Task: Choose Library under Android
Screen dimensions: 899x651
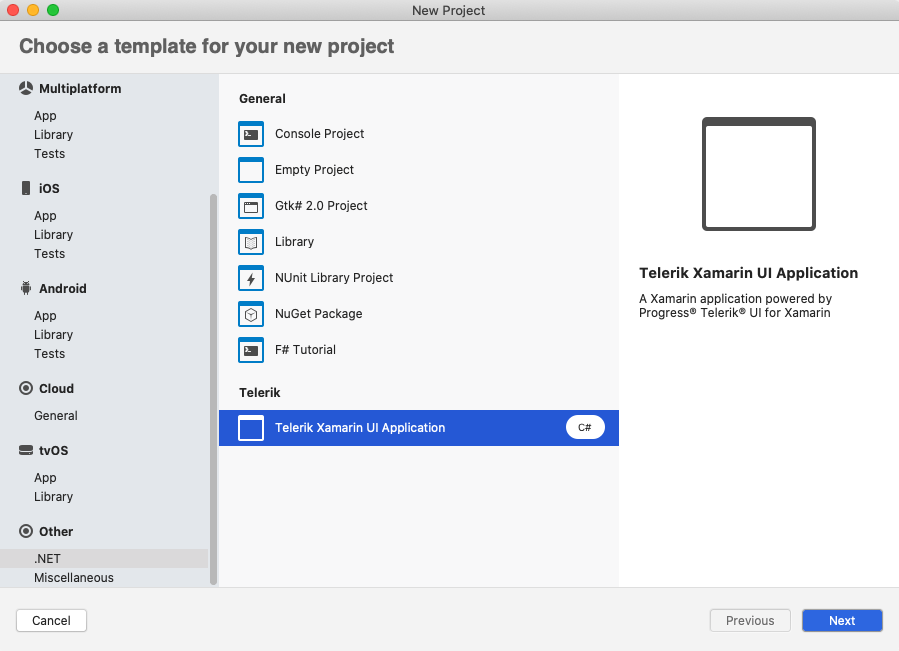Action: [x=53, y=334]
